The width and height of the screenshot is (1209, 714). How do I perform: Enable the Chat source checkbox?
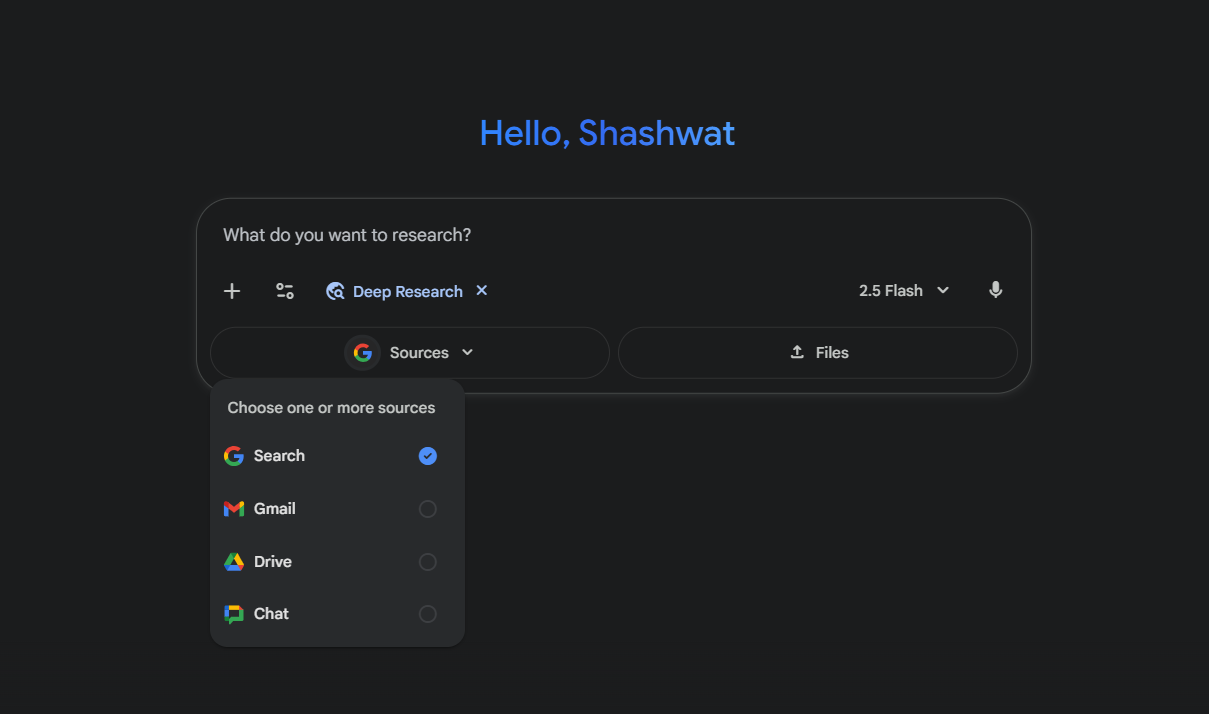[x=428, y=614]
